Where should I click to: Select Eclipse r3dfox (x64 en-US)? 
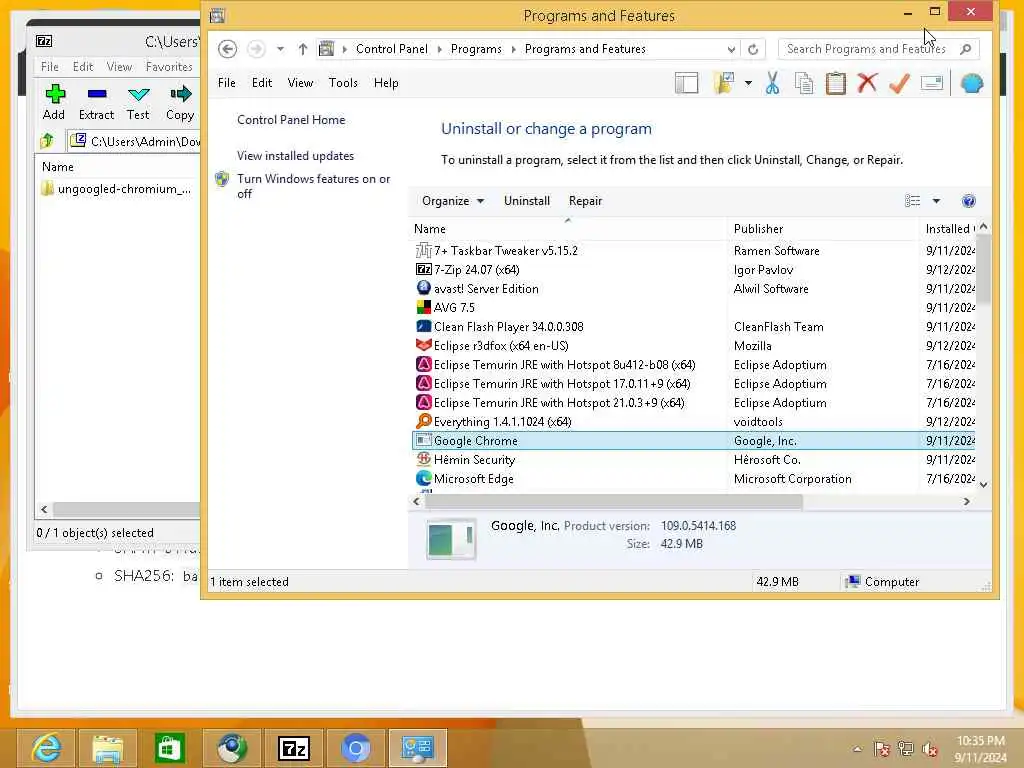694,345
